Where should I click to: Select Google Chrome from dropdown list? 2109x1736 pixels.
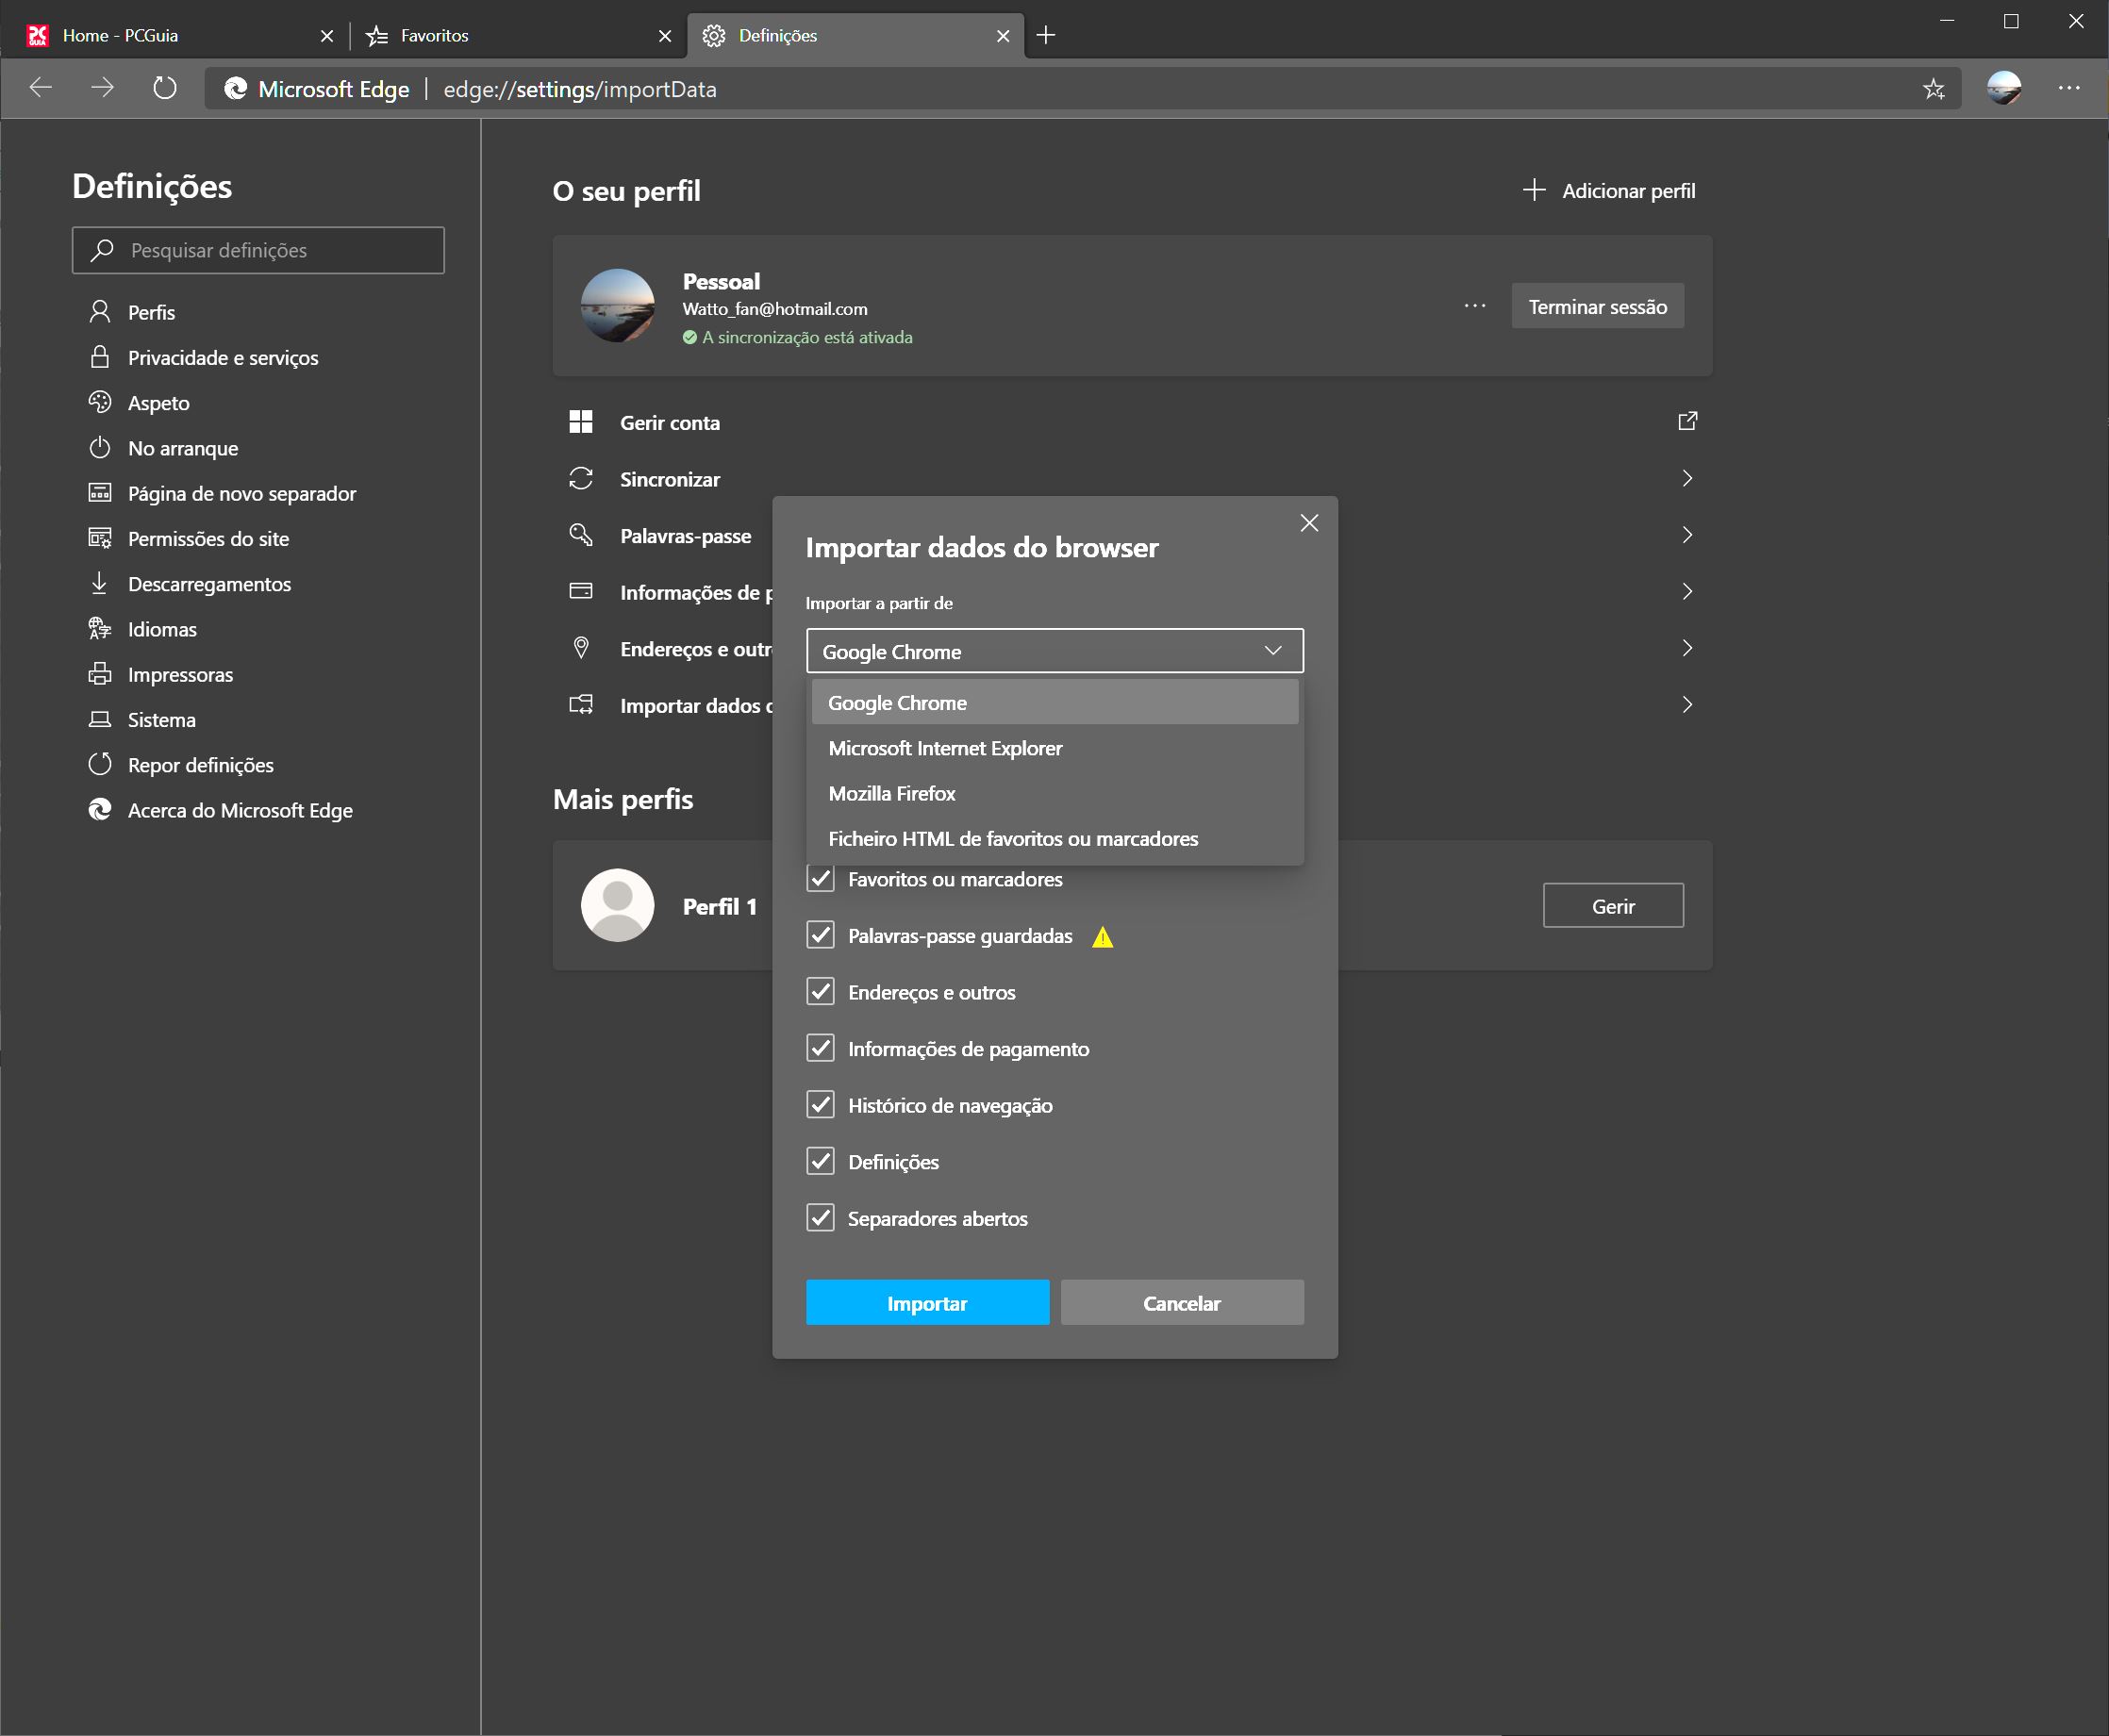click(1054, 702)
